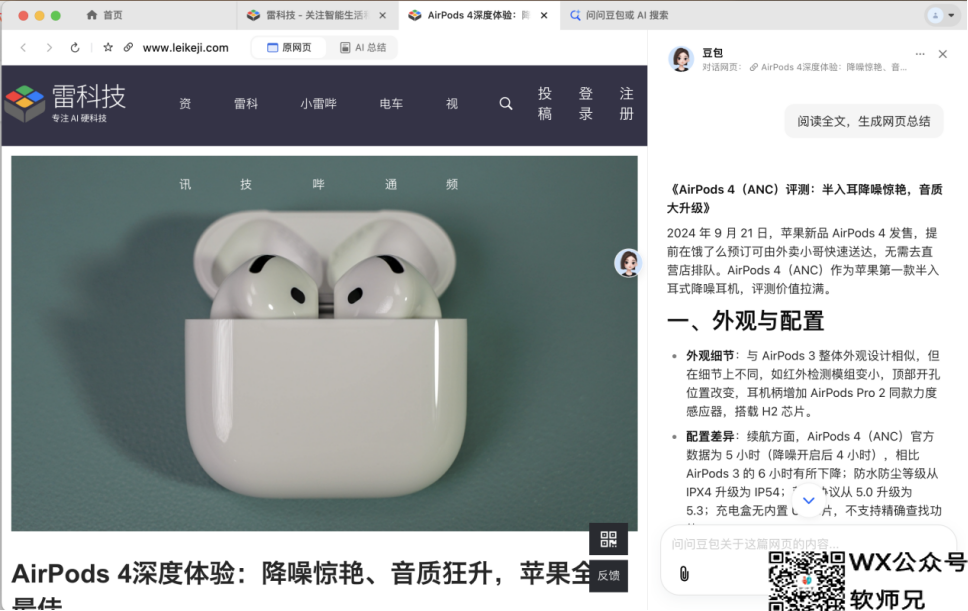Screen dimensions: 968x611
Task: Copy the page link icon
Action: (x=128, y=48)
